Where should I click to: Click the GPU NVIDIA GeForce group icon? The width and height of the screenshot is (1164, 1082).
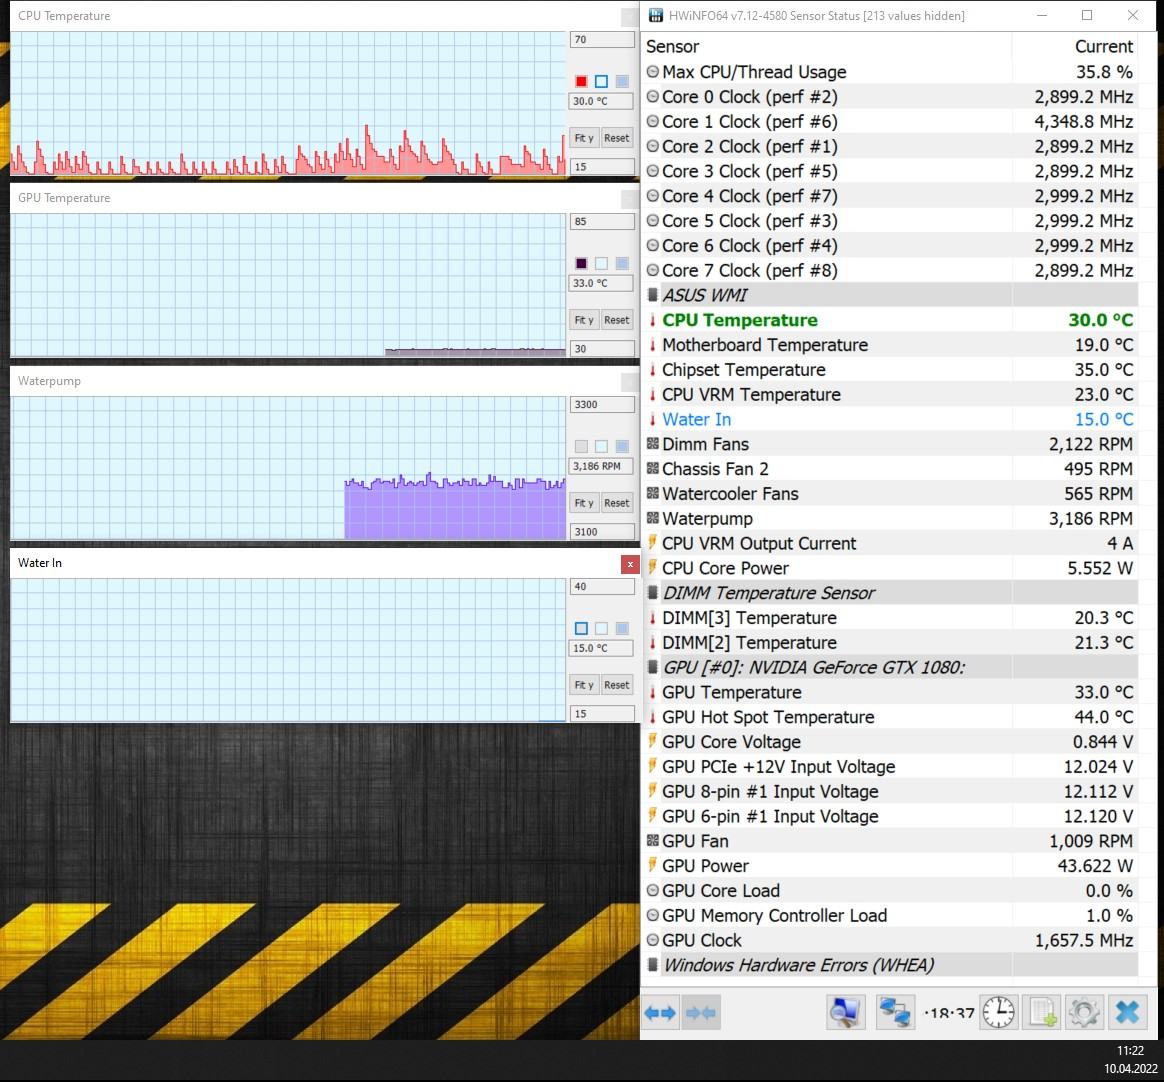(653, 666)
